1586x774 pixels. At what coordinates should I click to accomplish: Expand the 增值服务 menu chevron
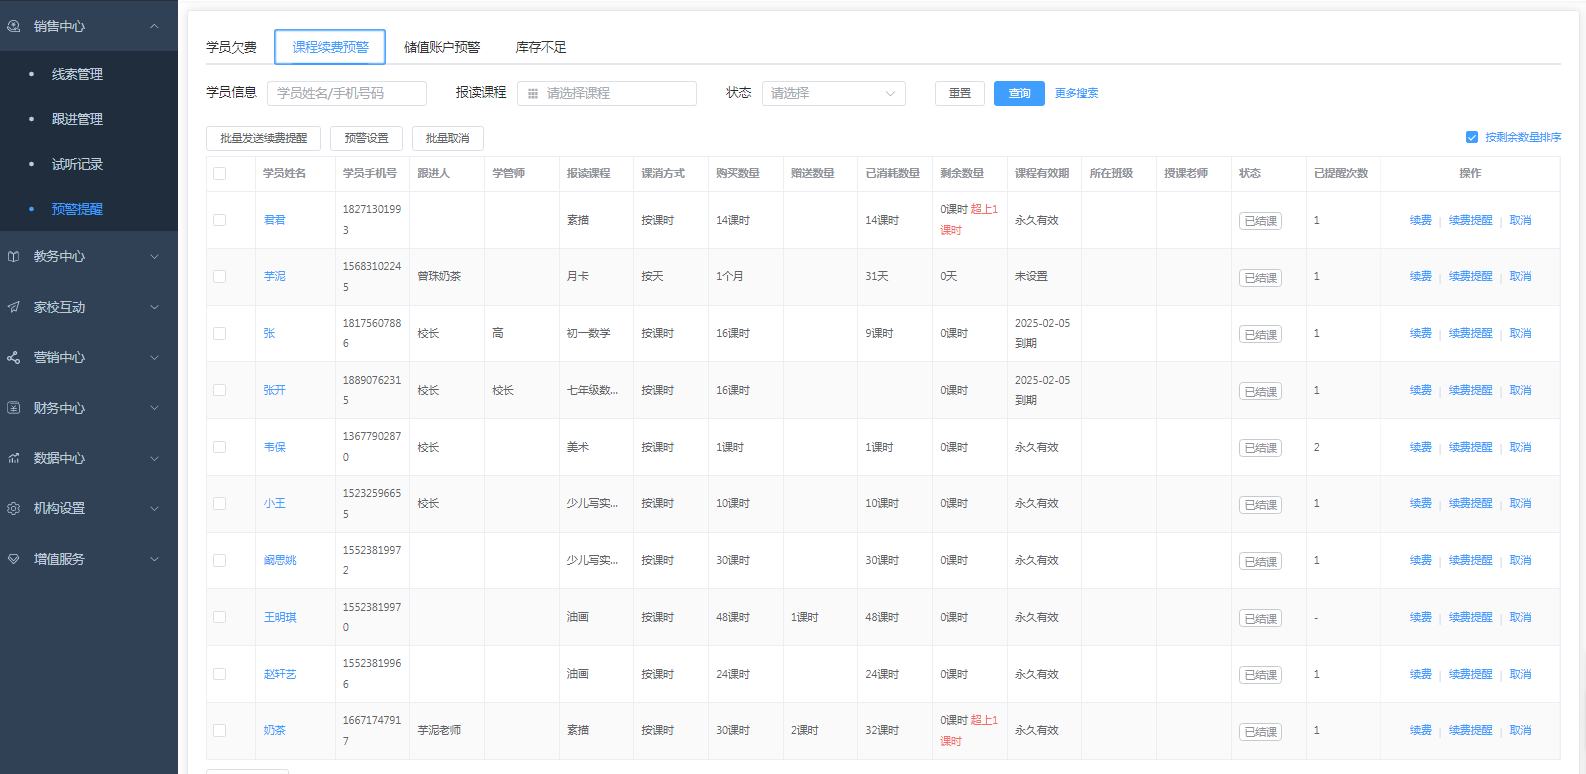tap(154, 559)
